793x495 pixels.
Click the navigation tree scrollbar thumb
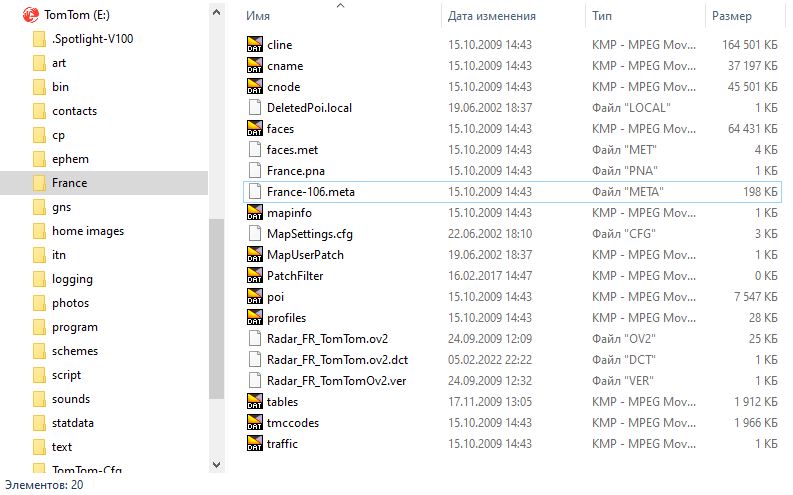(216, 308)
